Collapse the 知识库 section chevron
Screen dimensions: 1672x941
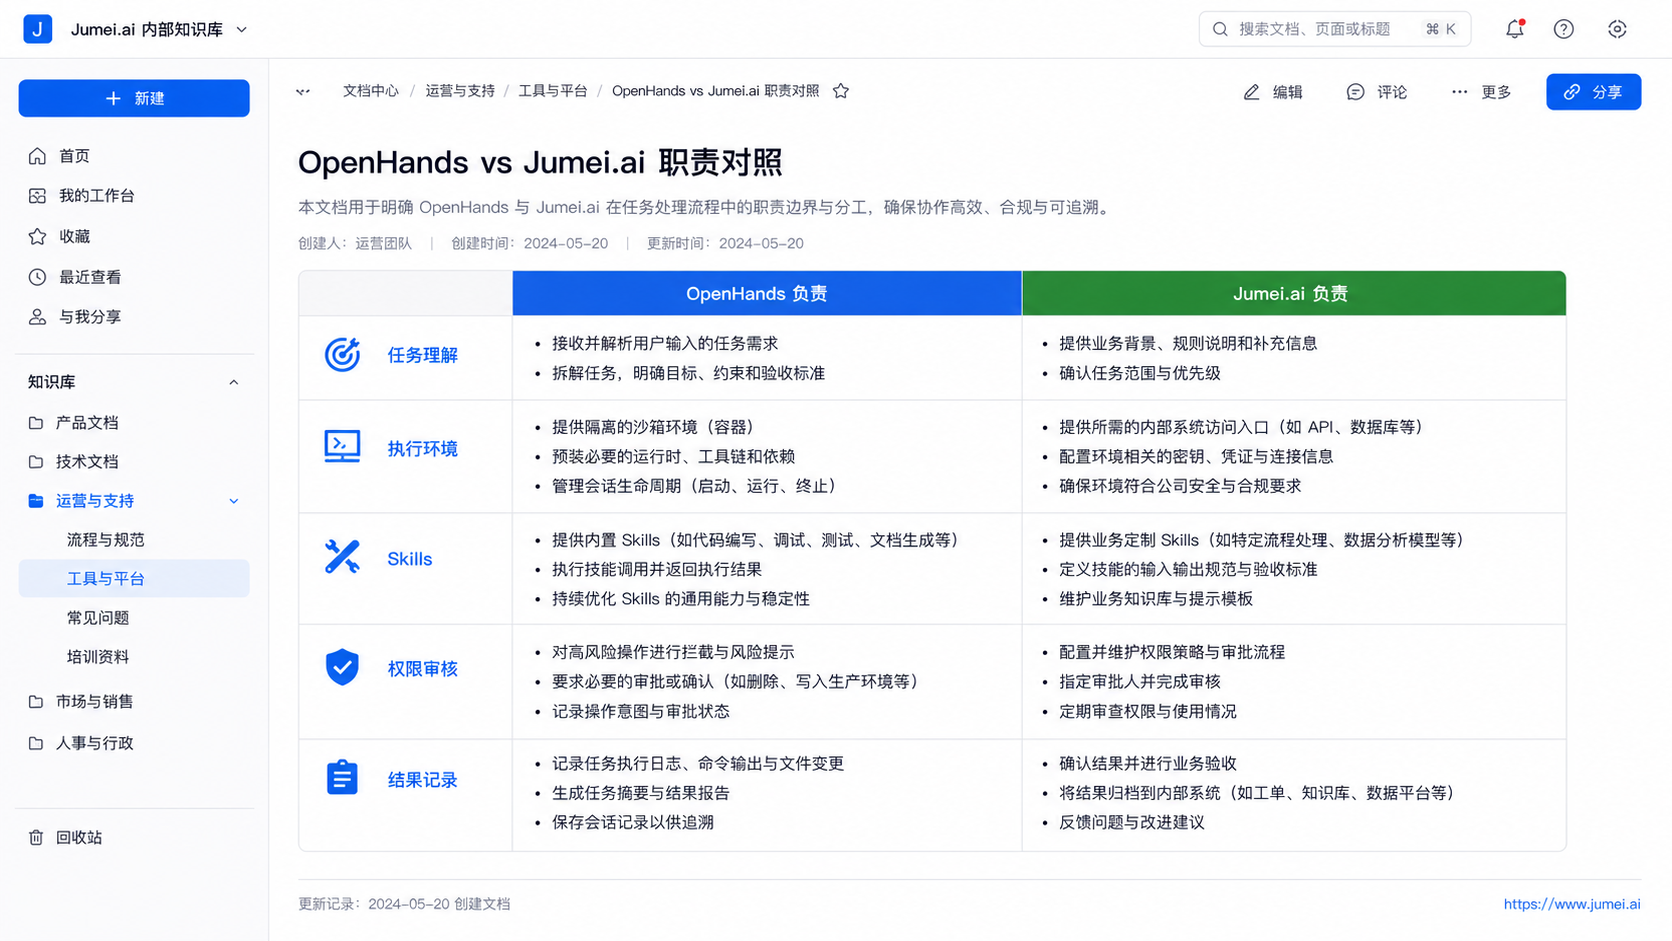(233, 382)
